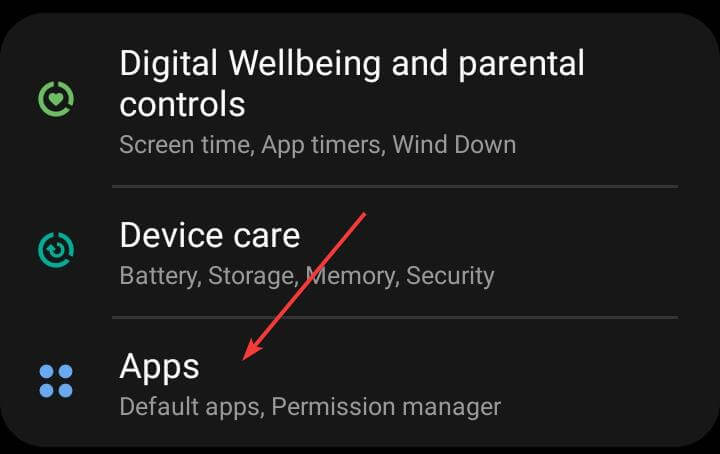Tap the teal Device care refresh icon

[56, 250]
